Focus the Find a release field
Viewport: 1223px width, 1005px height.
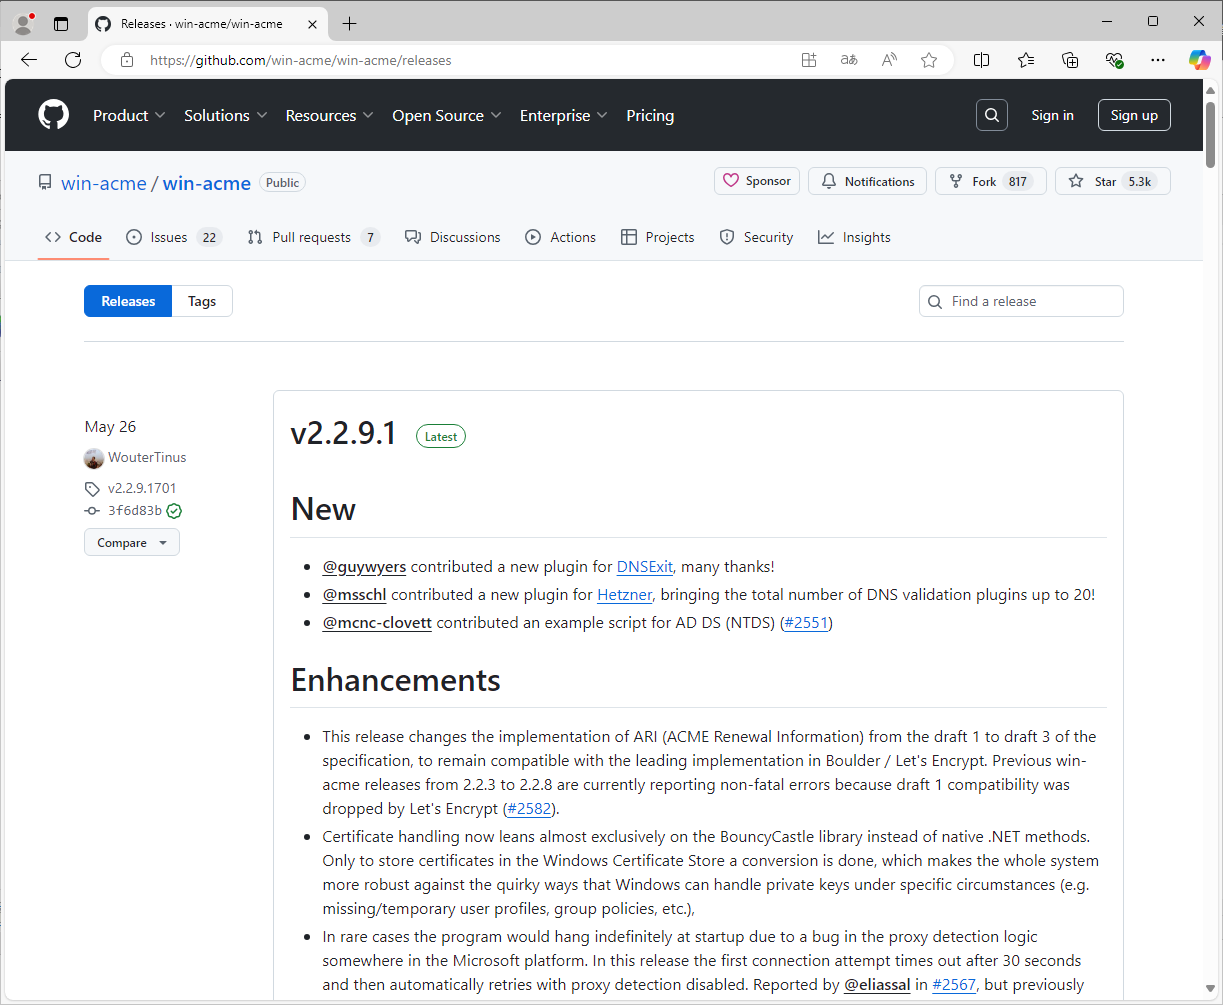point(1021,301)
